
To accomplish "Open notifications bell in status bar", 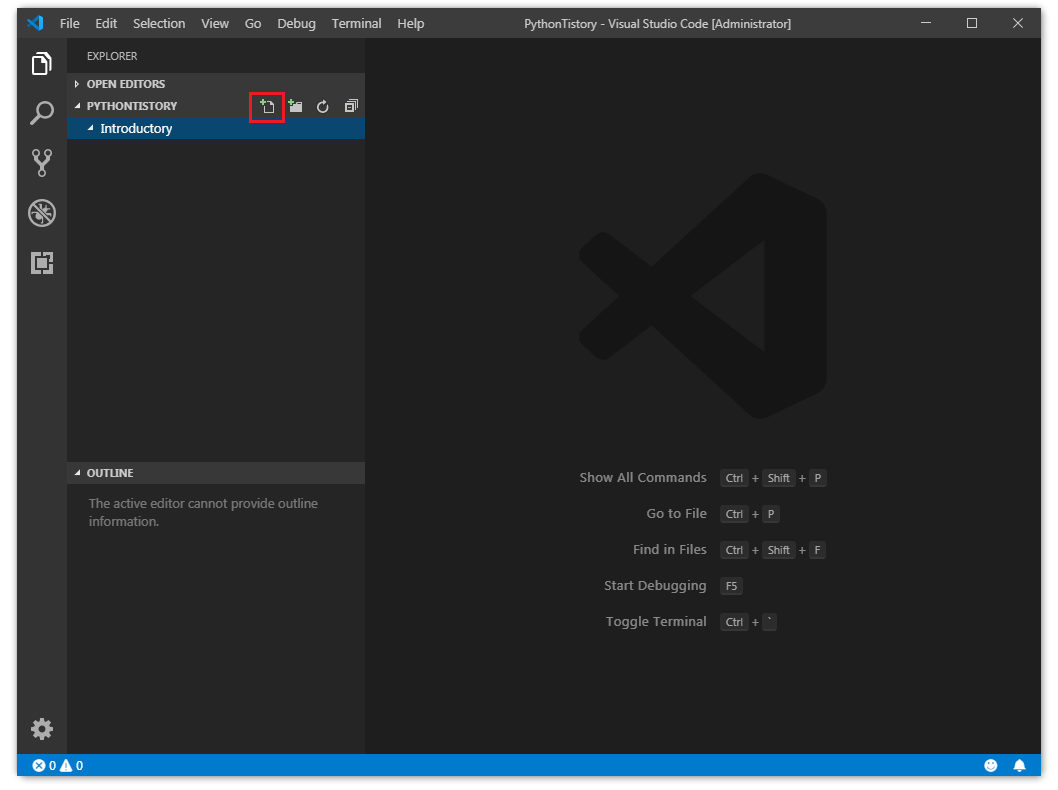I will (x=1020, y=765).
